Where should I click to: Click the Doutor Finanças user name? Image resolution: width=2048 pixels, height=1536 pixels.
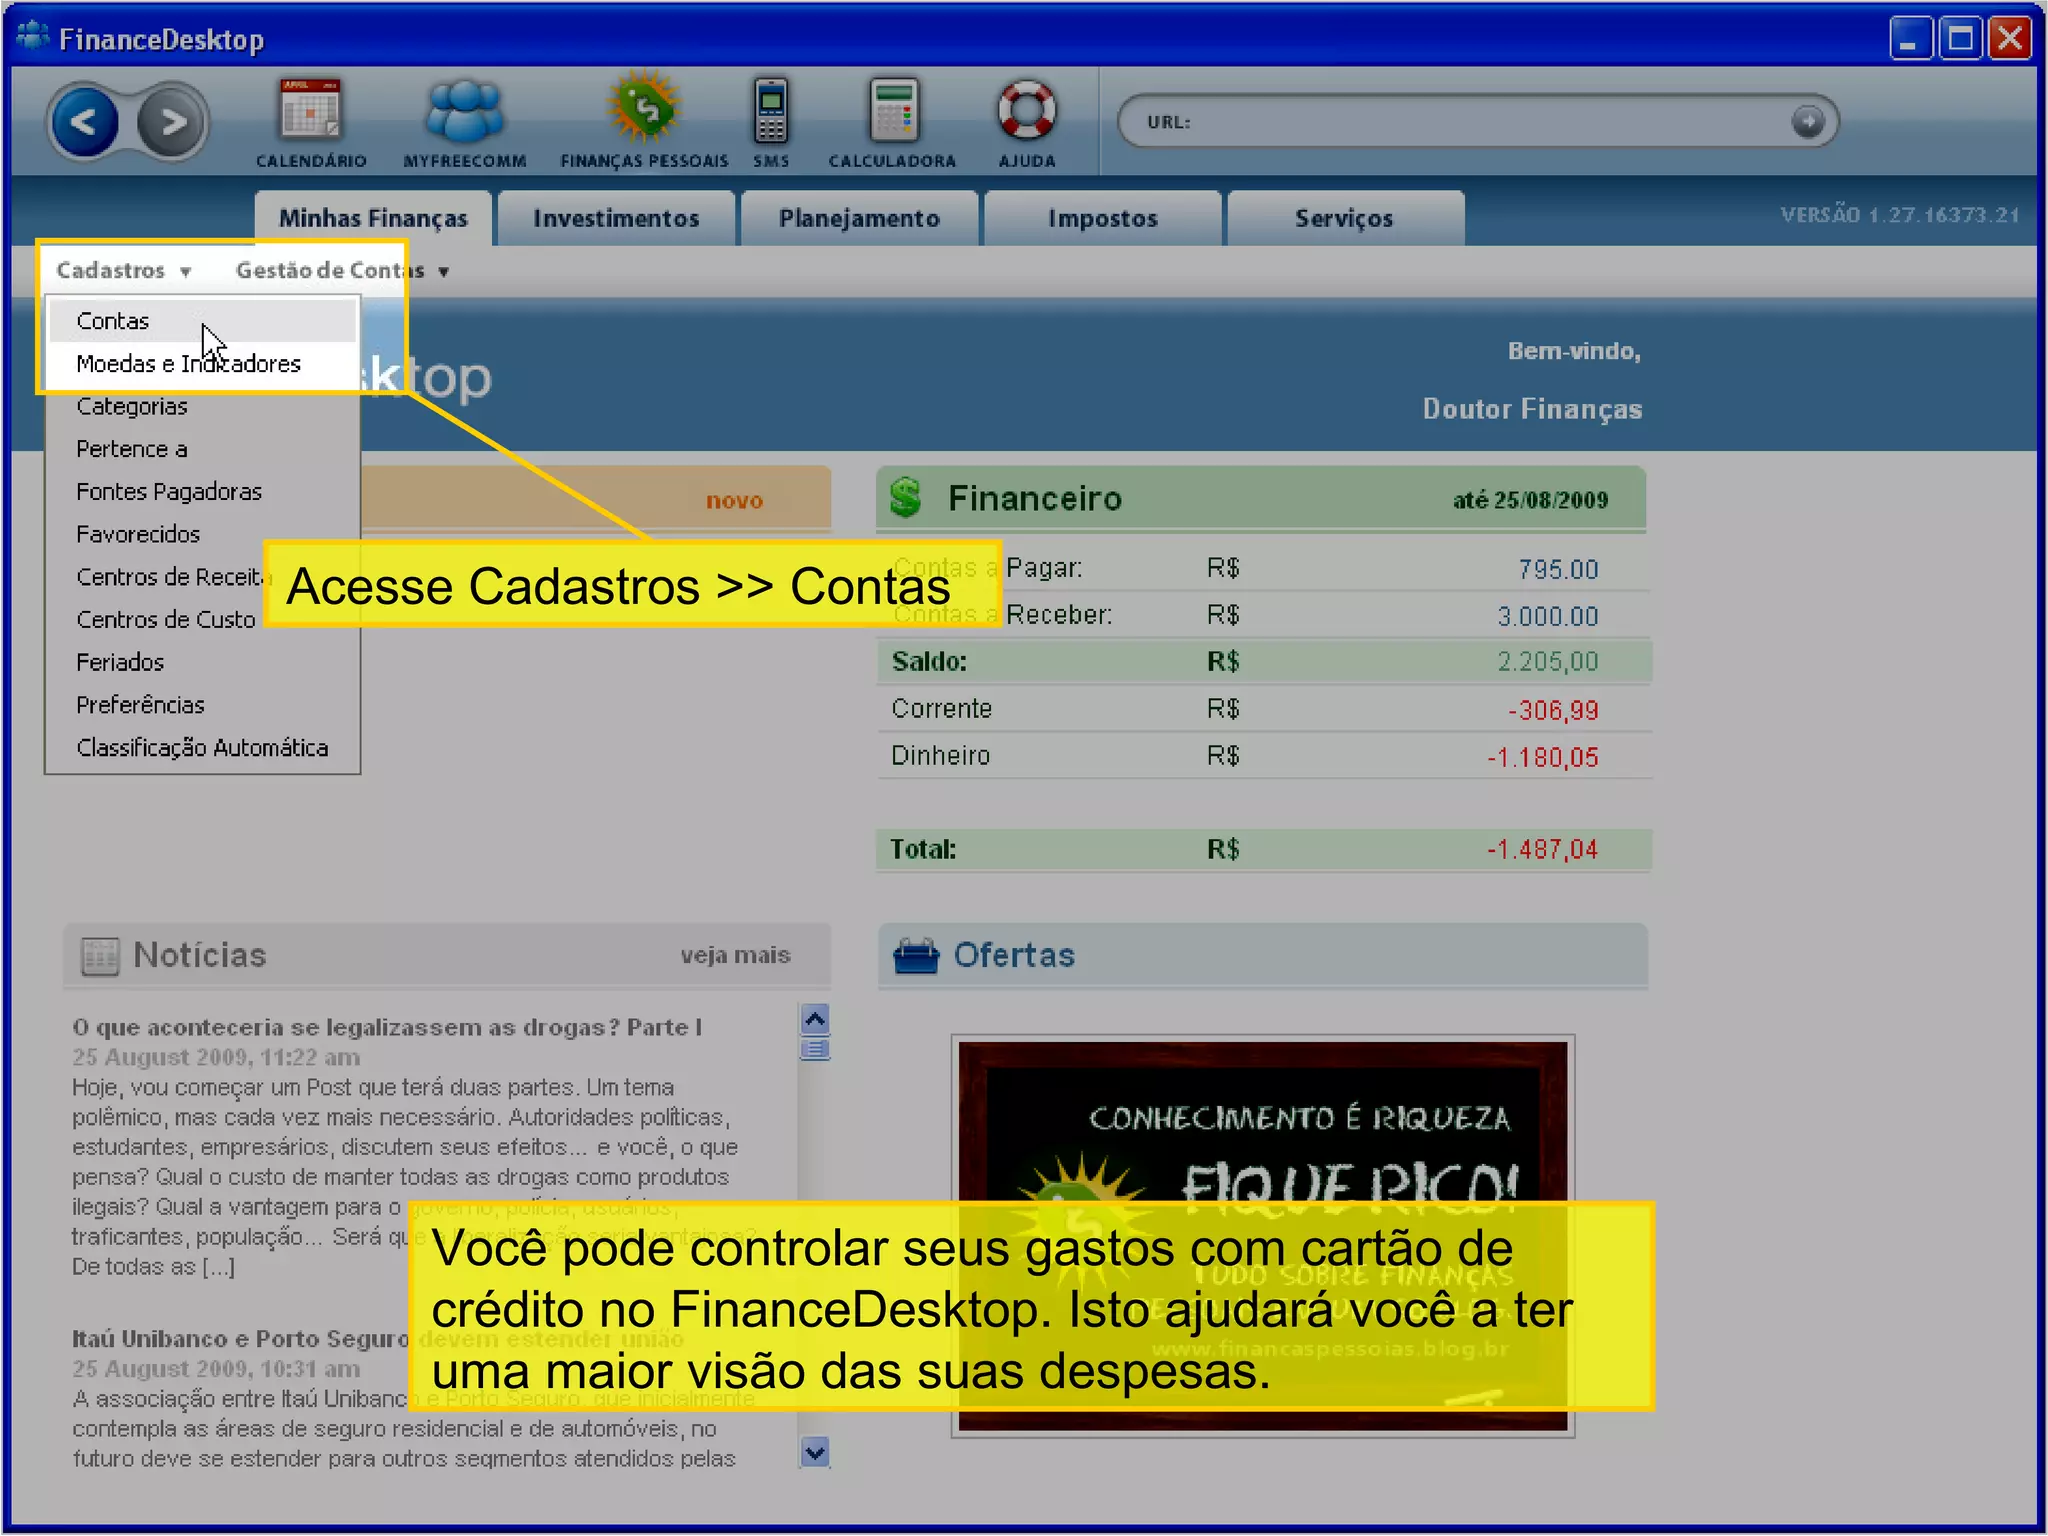pos(1532,408)
